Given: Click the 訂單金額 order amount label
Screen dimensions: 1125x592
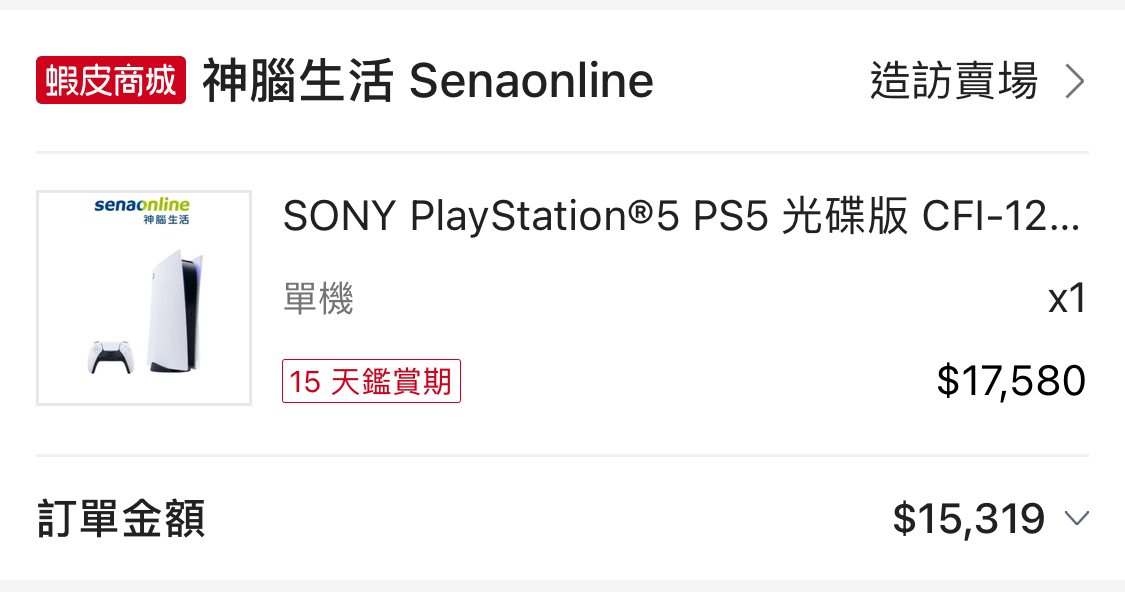Looking at the screenshot, I should (x=121, y=519).
